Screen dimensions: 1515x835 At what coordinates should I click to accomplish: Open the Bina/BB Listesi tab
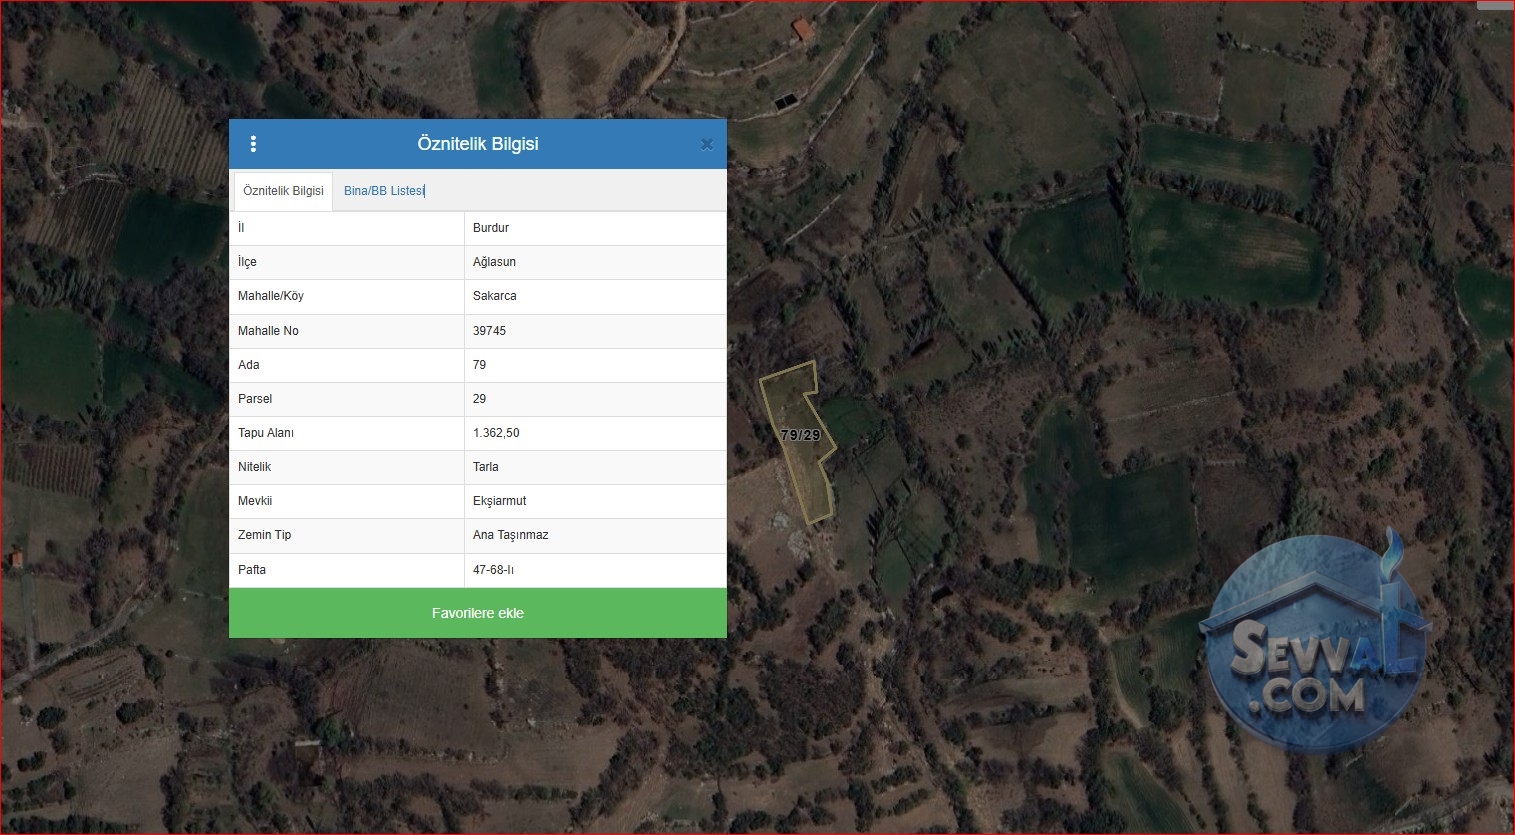pyautogui.click(x=384, y=191)
